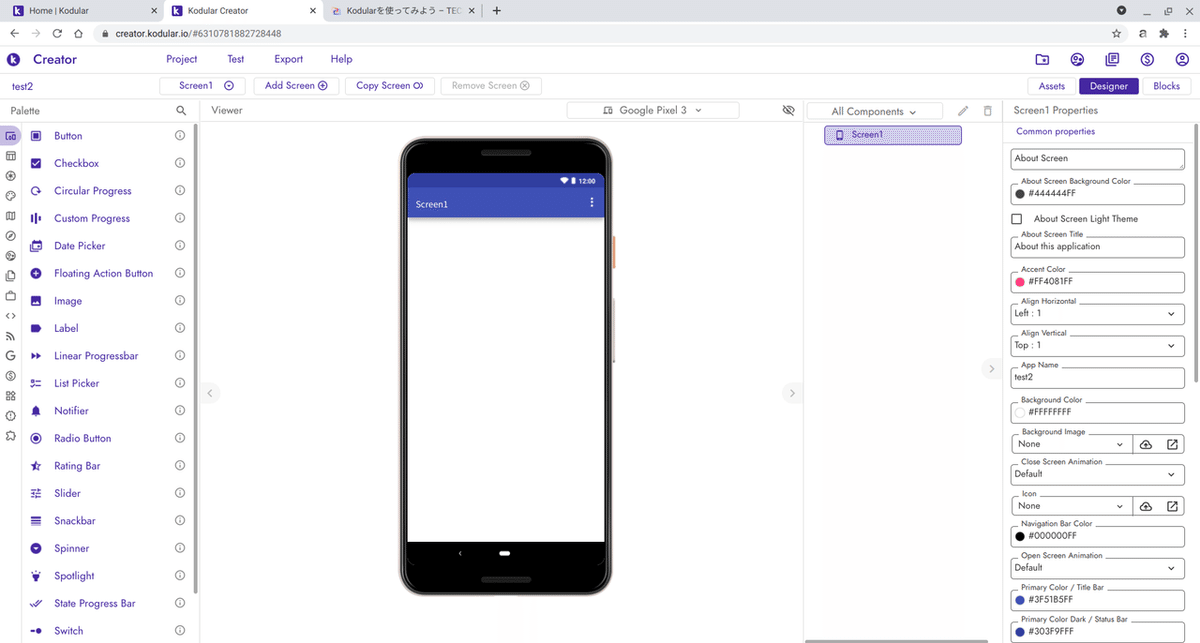The height and width of the screenshot is (643, 1200).
Task: Show info for Spinner component
Action: pyautogui.click(x=180, y=549)
